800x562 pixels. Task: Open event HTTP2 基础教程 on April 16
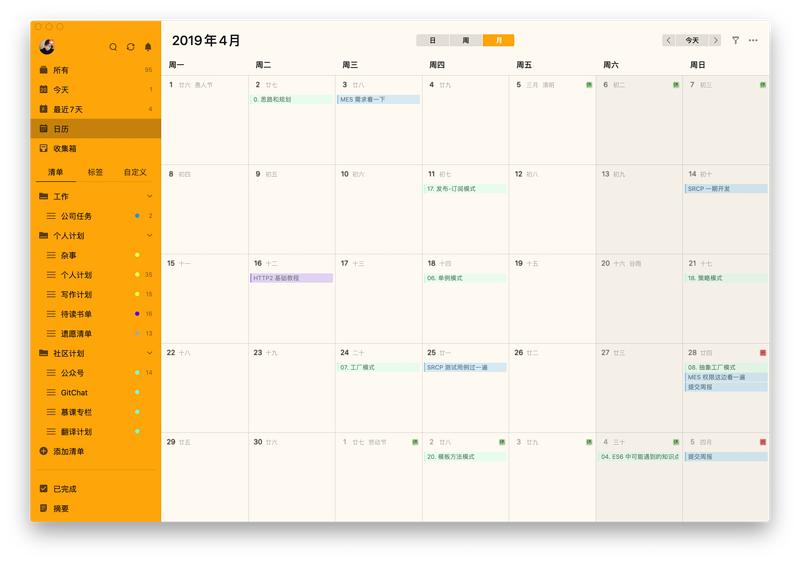(x=291, y=278)
